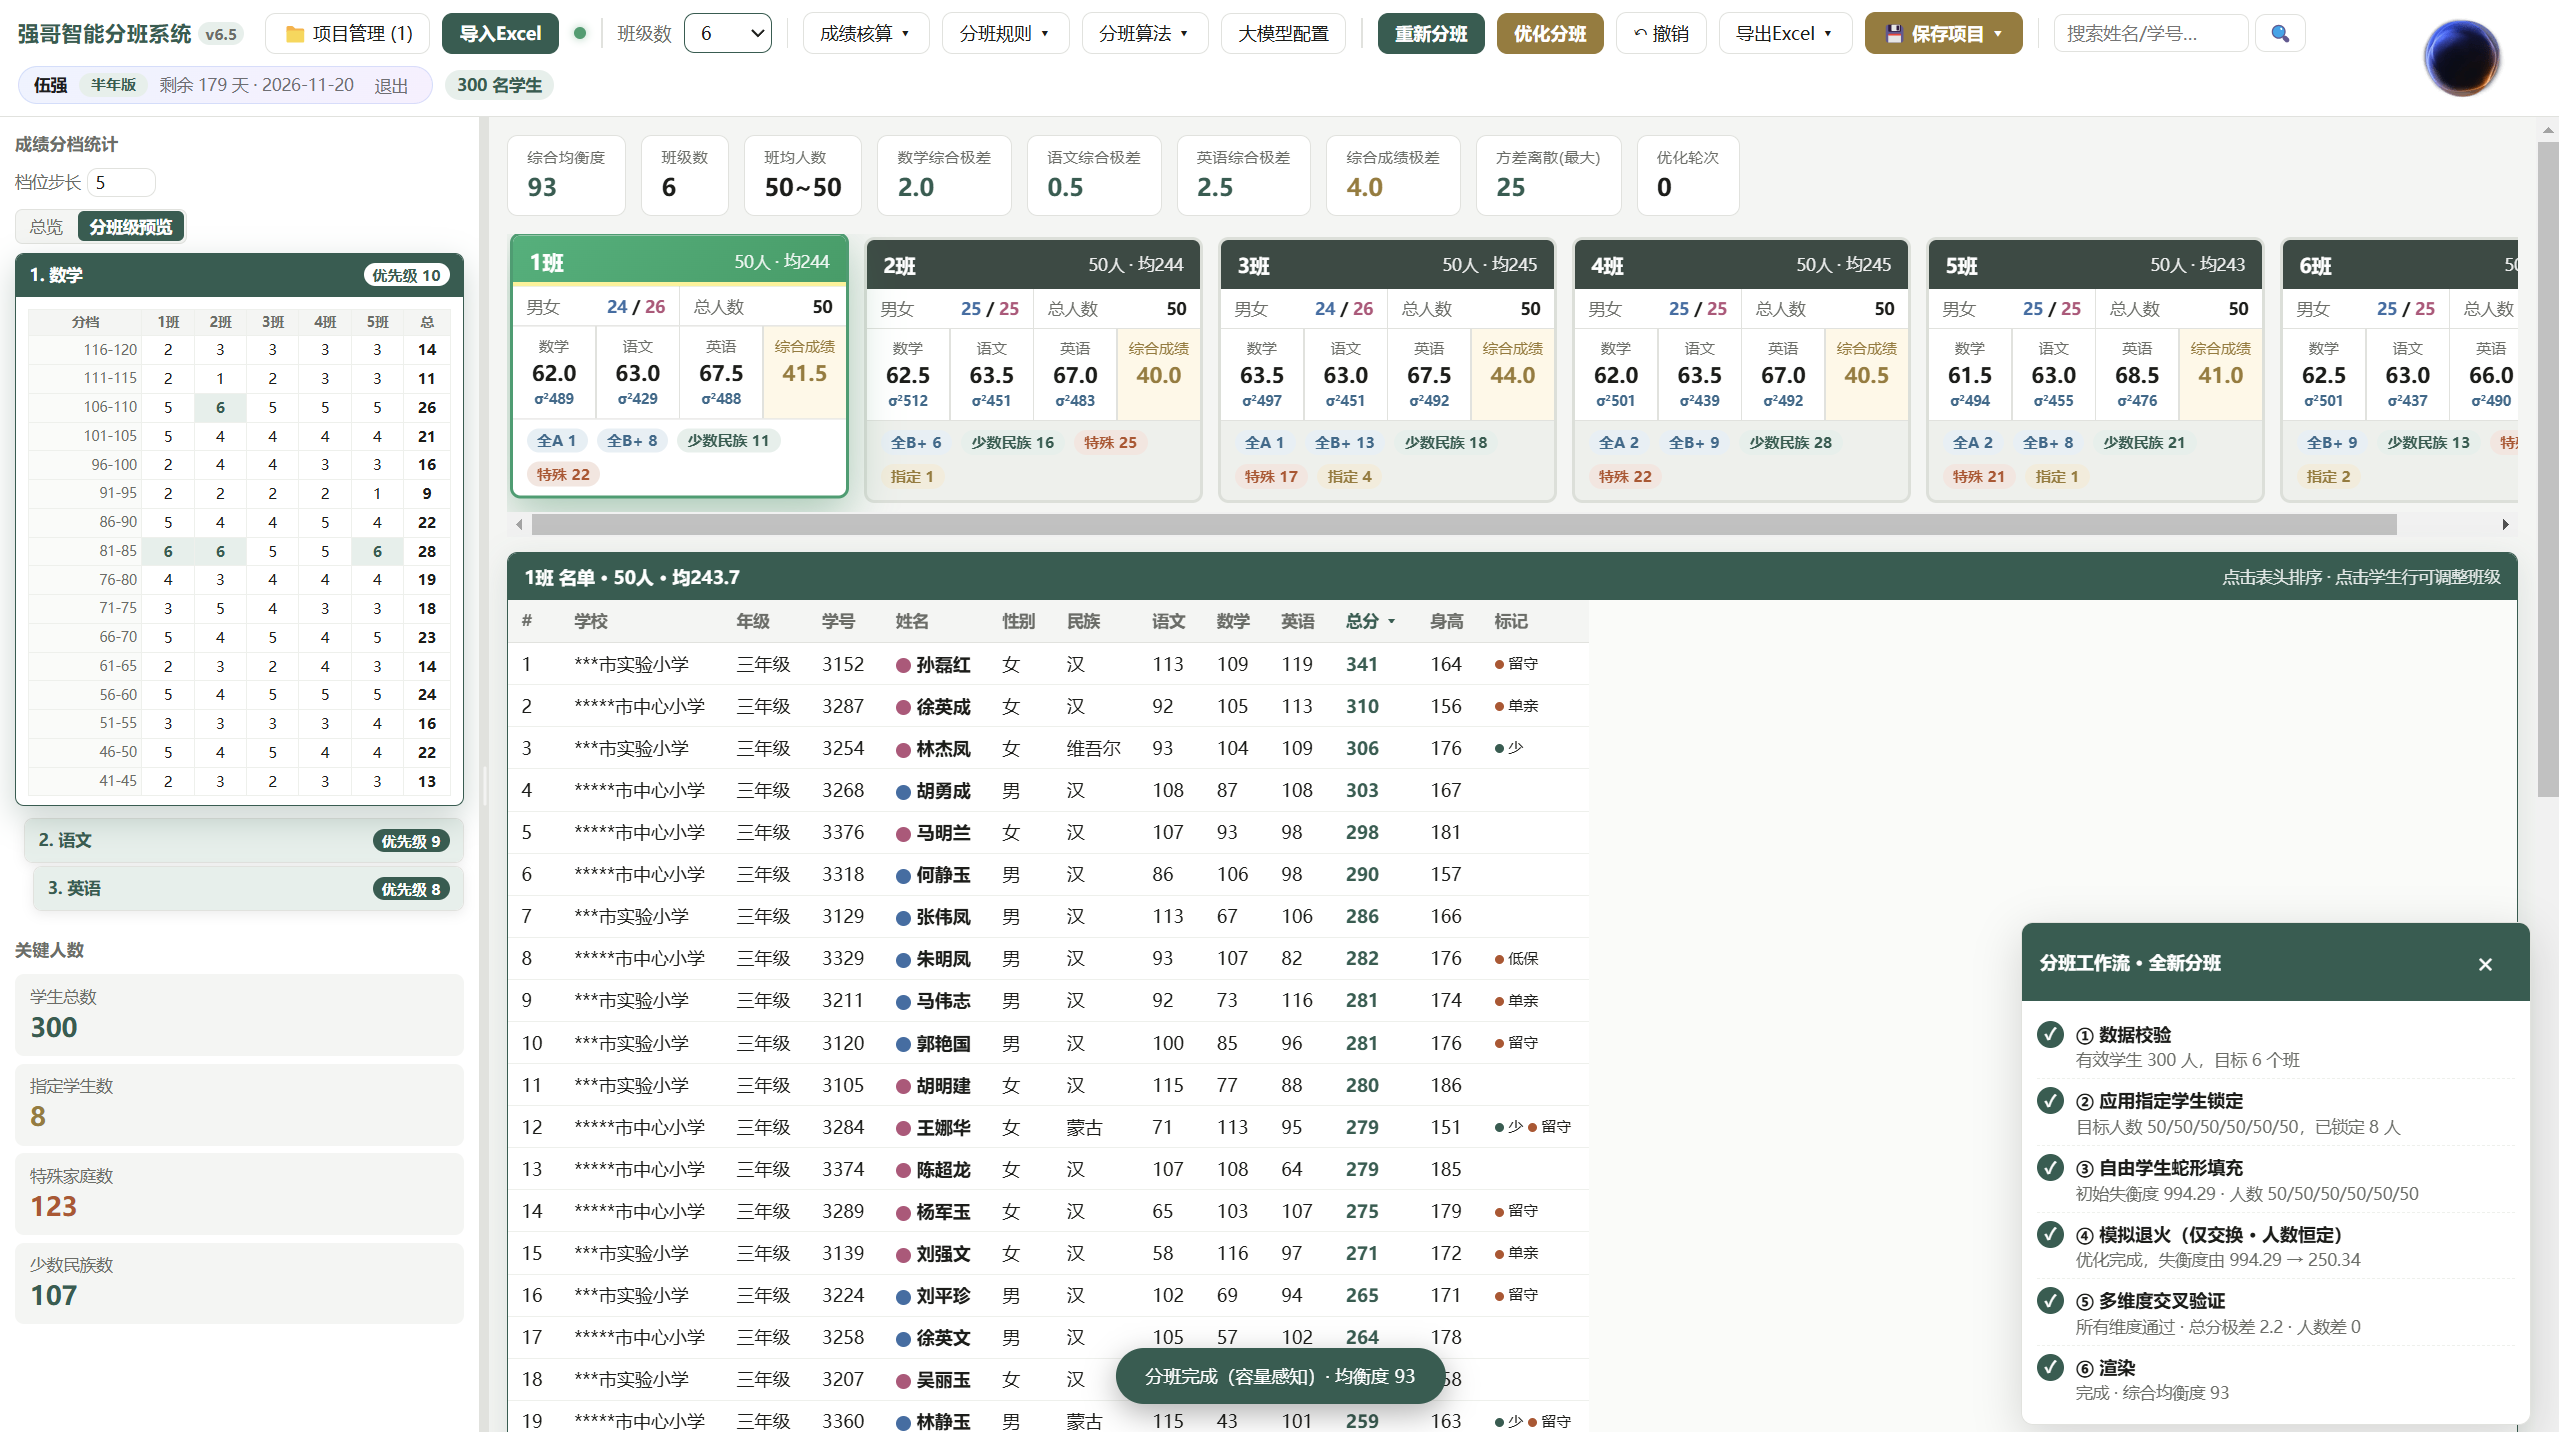Click the checkmark for step ⑥ 渲染
This screenshot has width=2559, height=1432.
pyautogui.click(x=2050, y=1367)
